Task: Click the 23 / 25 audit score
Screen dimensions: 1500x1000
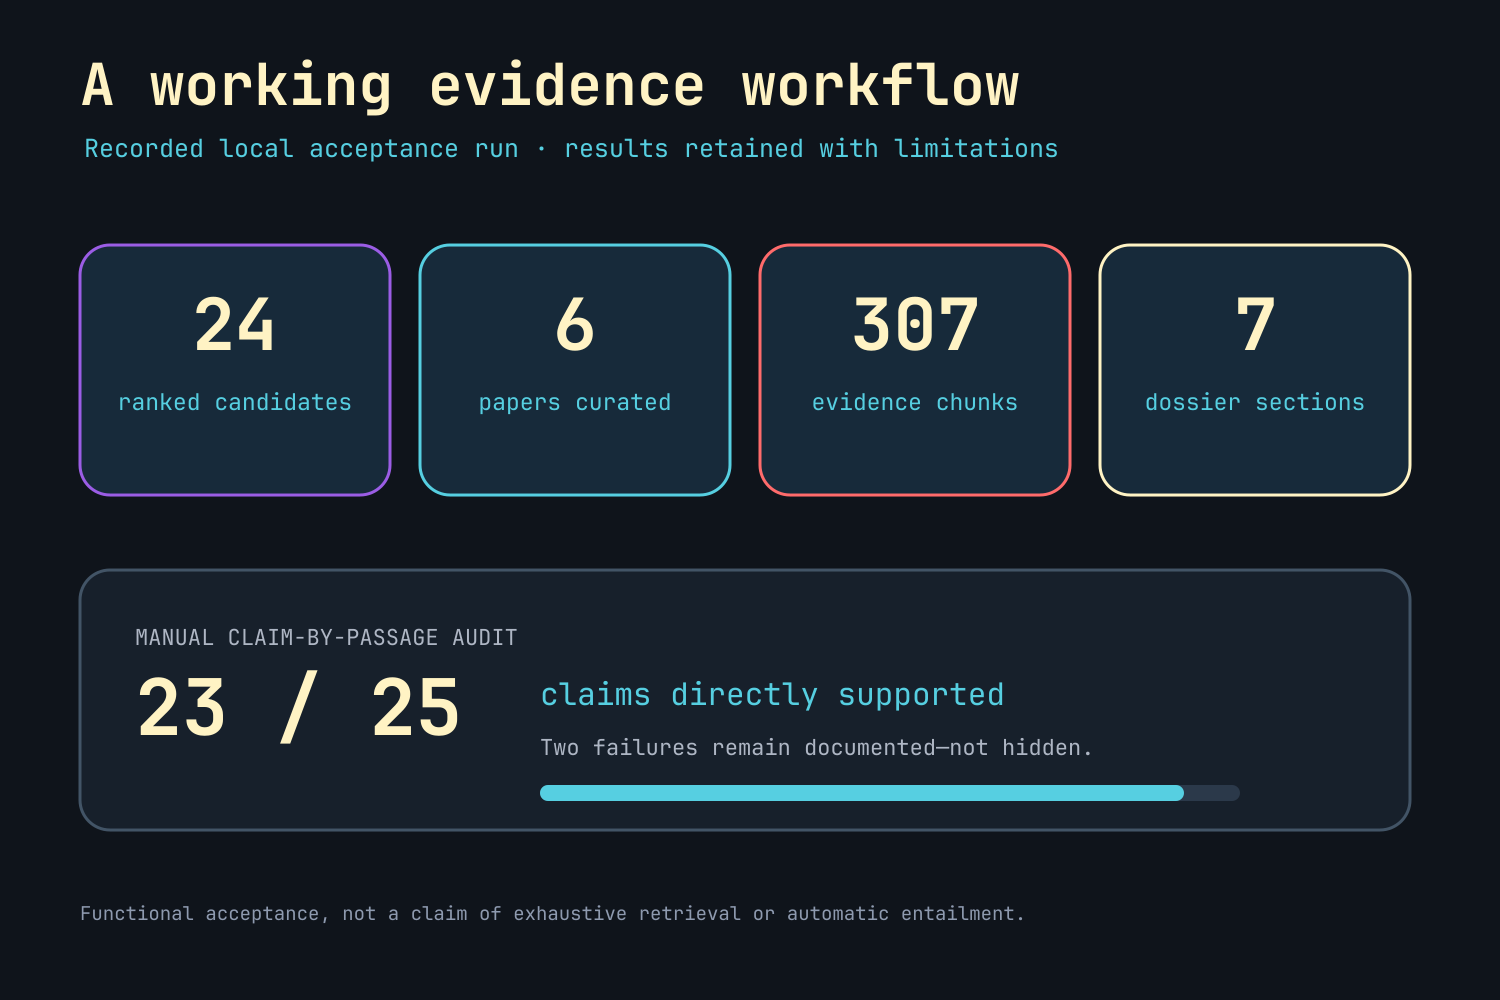Action: click(x=298, y=708)
